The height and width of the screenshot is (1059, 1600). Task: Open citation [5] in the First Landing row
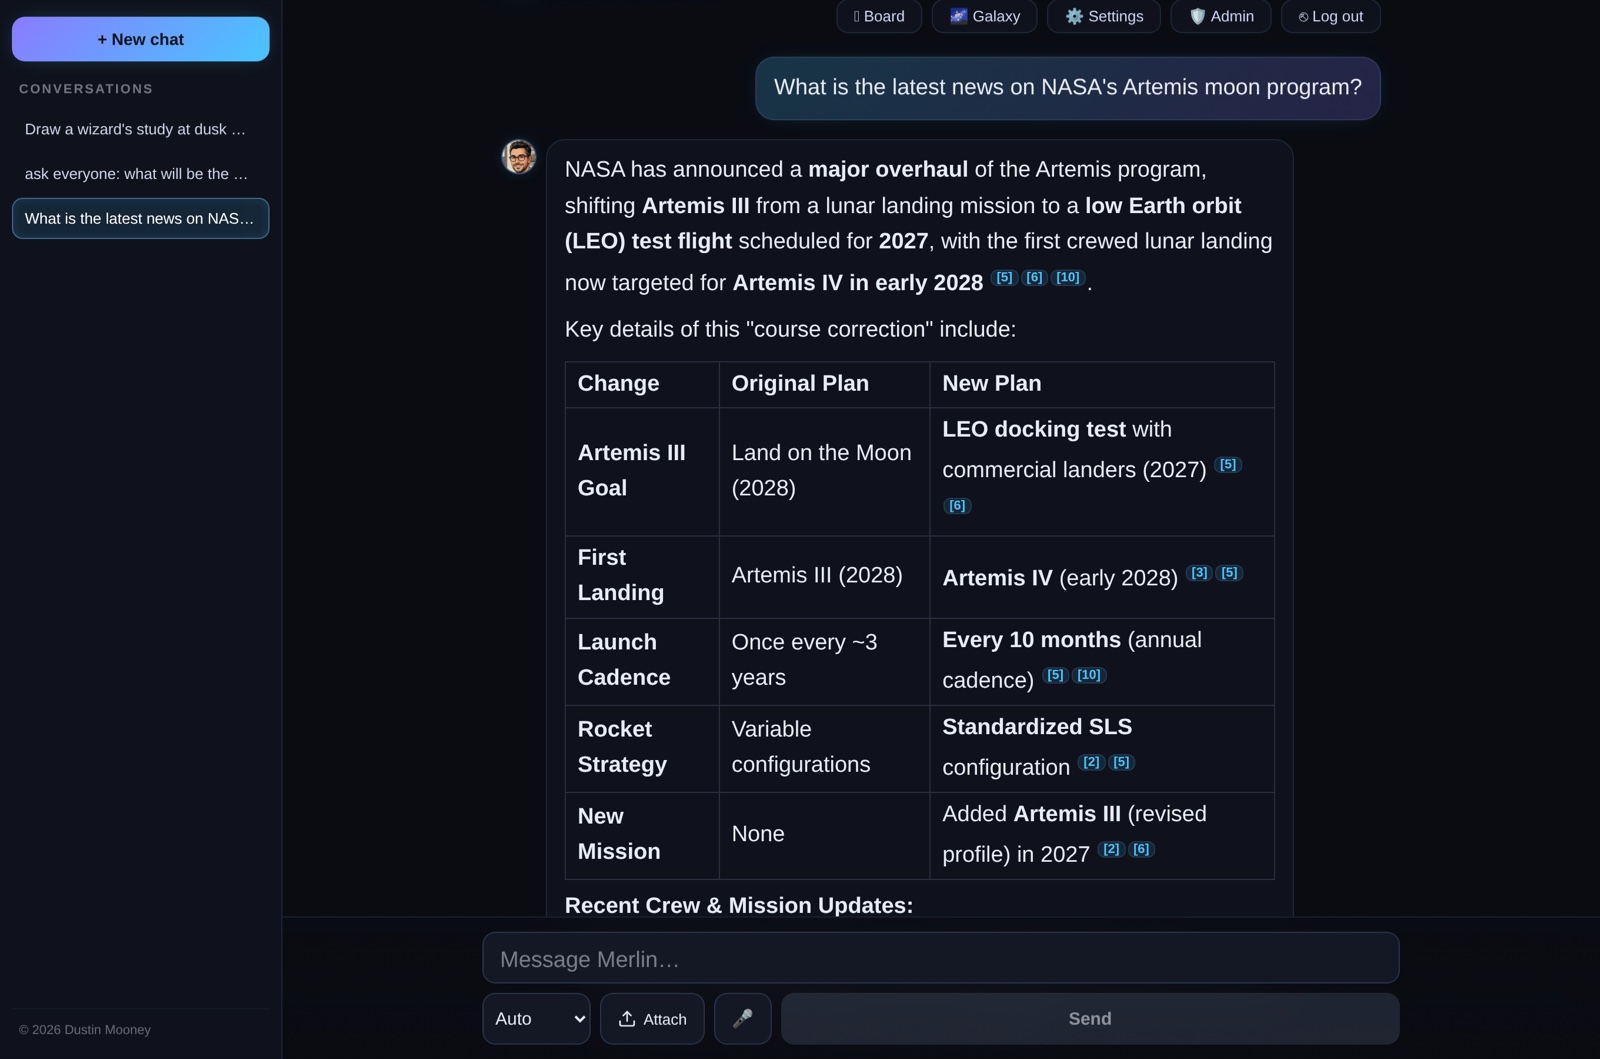(x=1229, y=572)
